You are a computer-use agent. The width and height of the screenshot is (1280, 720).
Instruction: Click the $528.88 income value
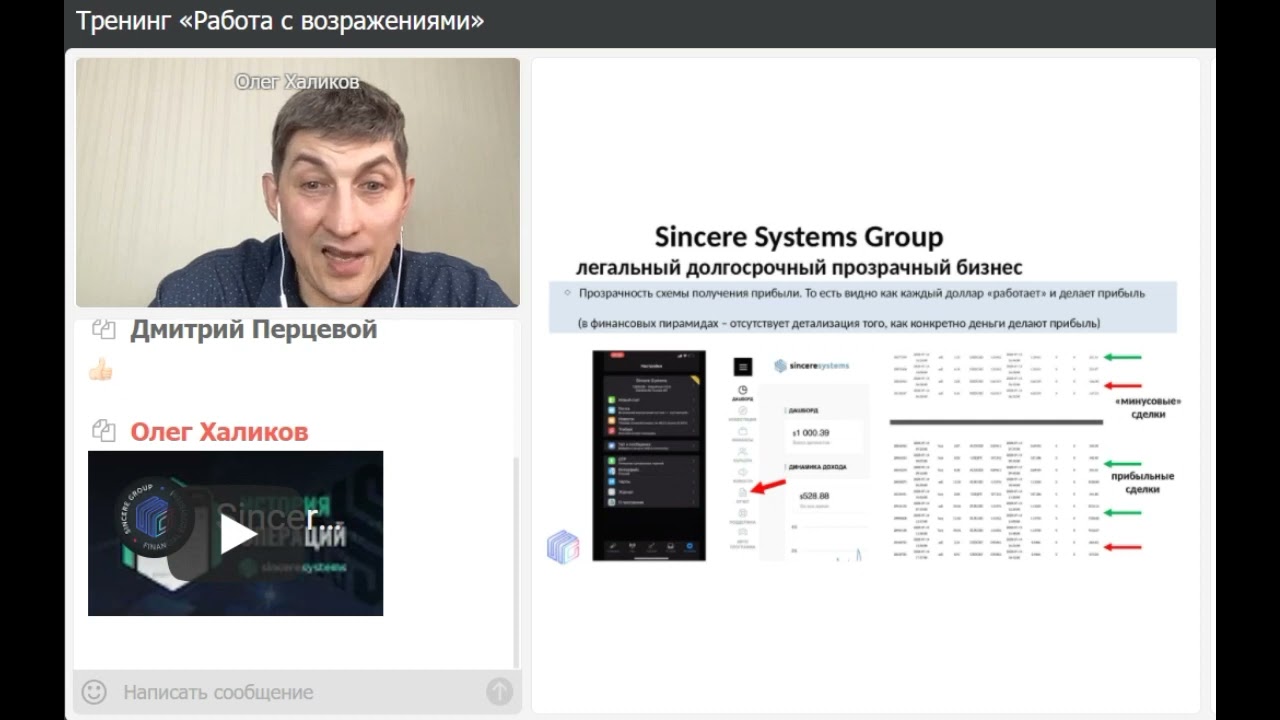815,495
